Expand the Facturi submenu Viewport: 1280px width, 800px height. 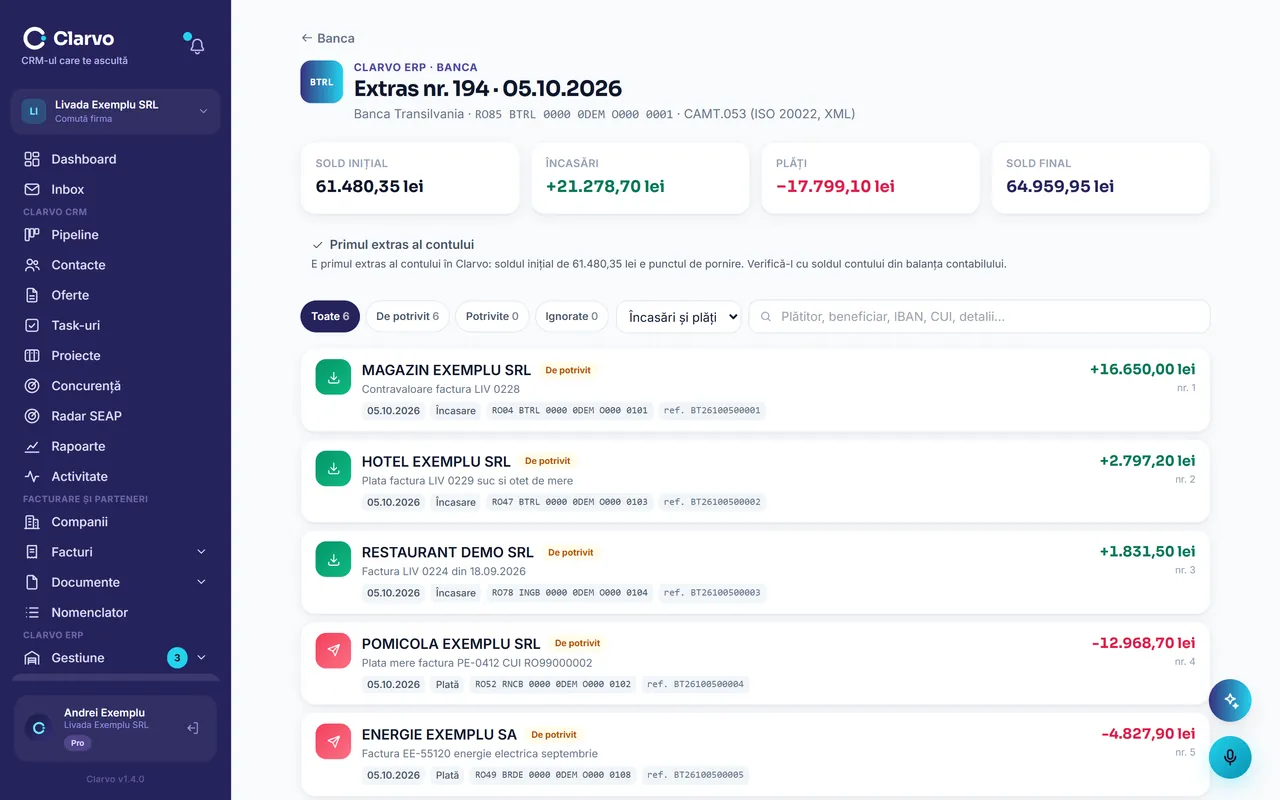(x=201, y=552)
